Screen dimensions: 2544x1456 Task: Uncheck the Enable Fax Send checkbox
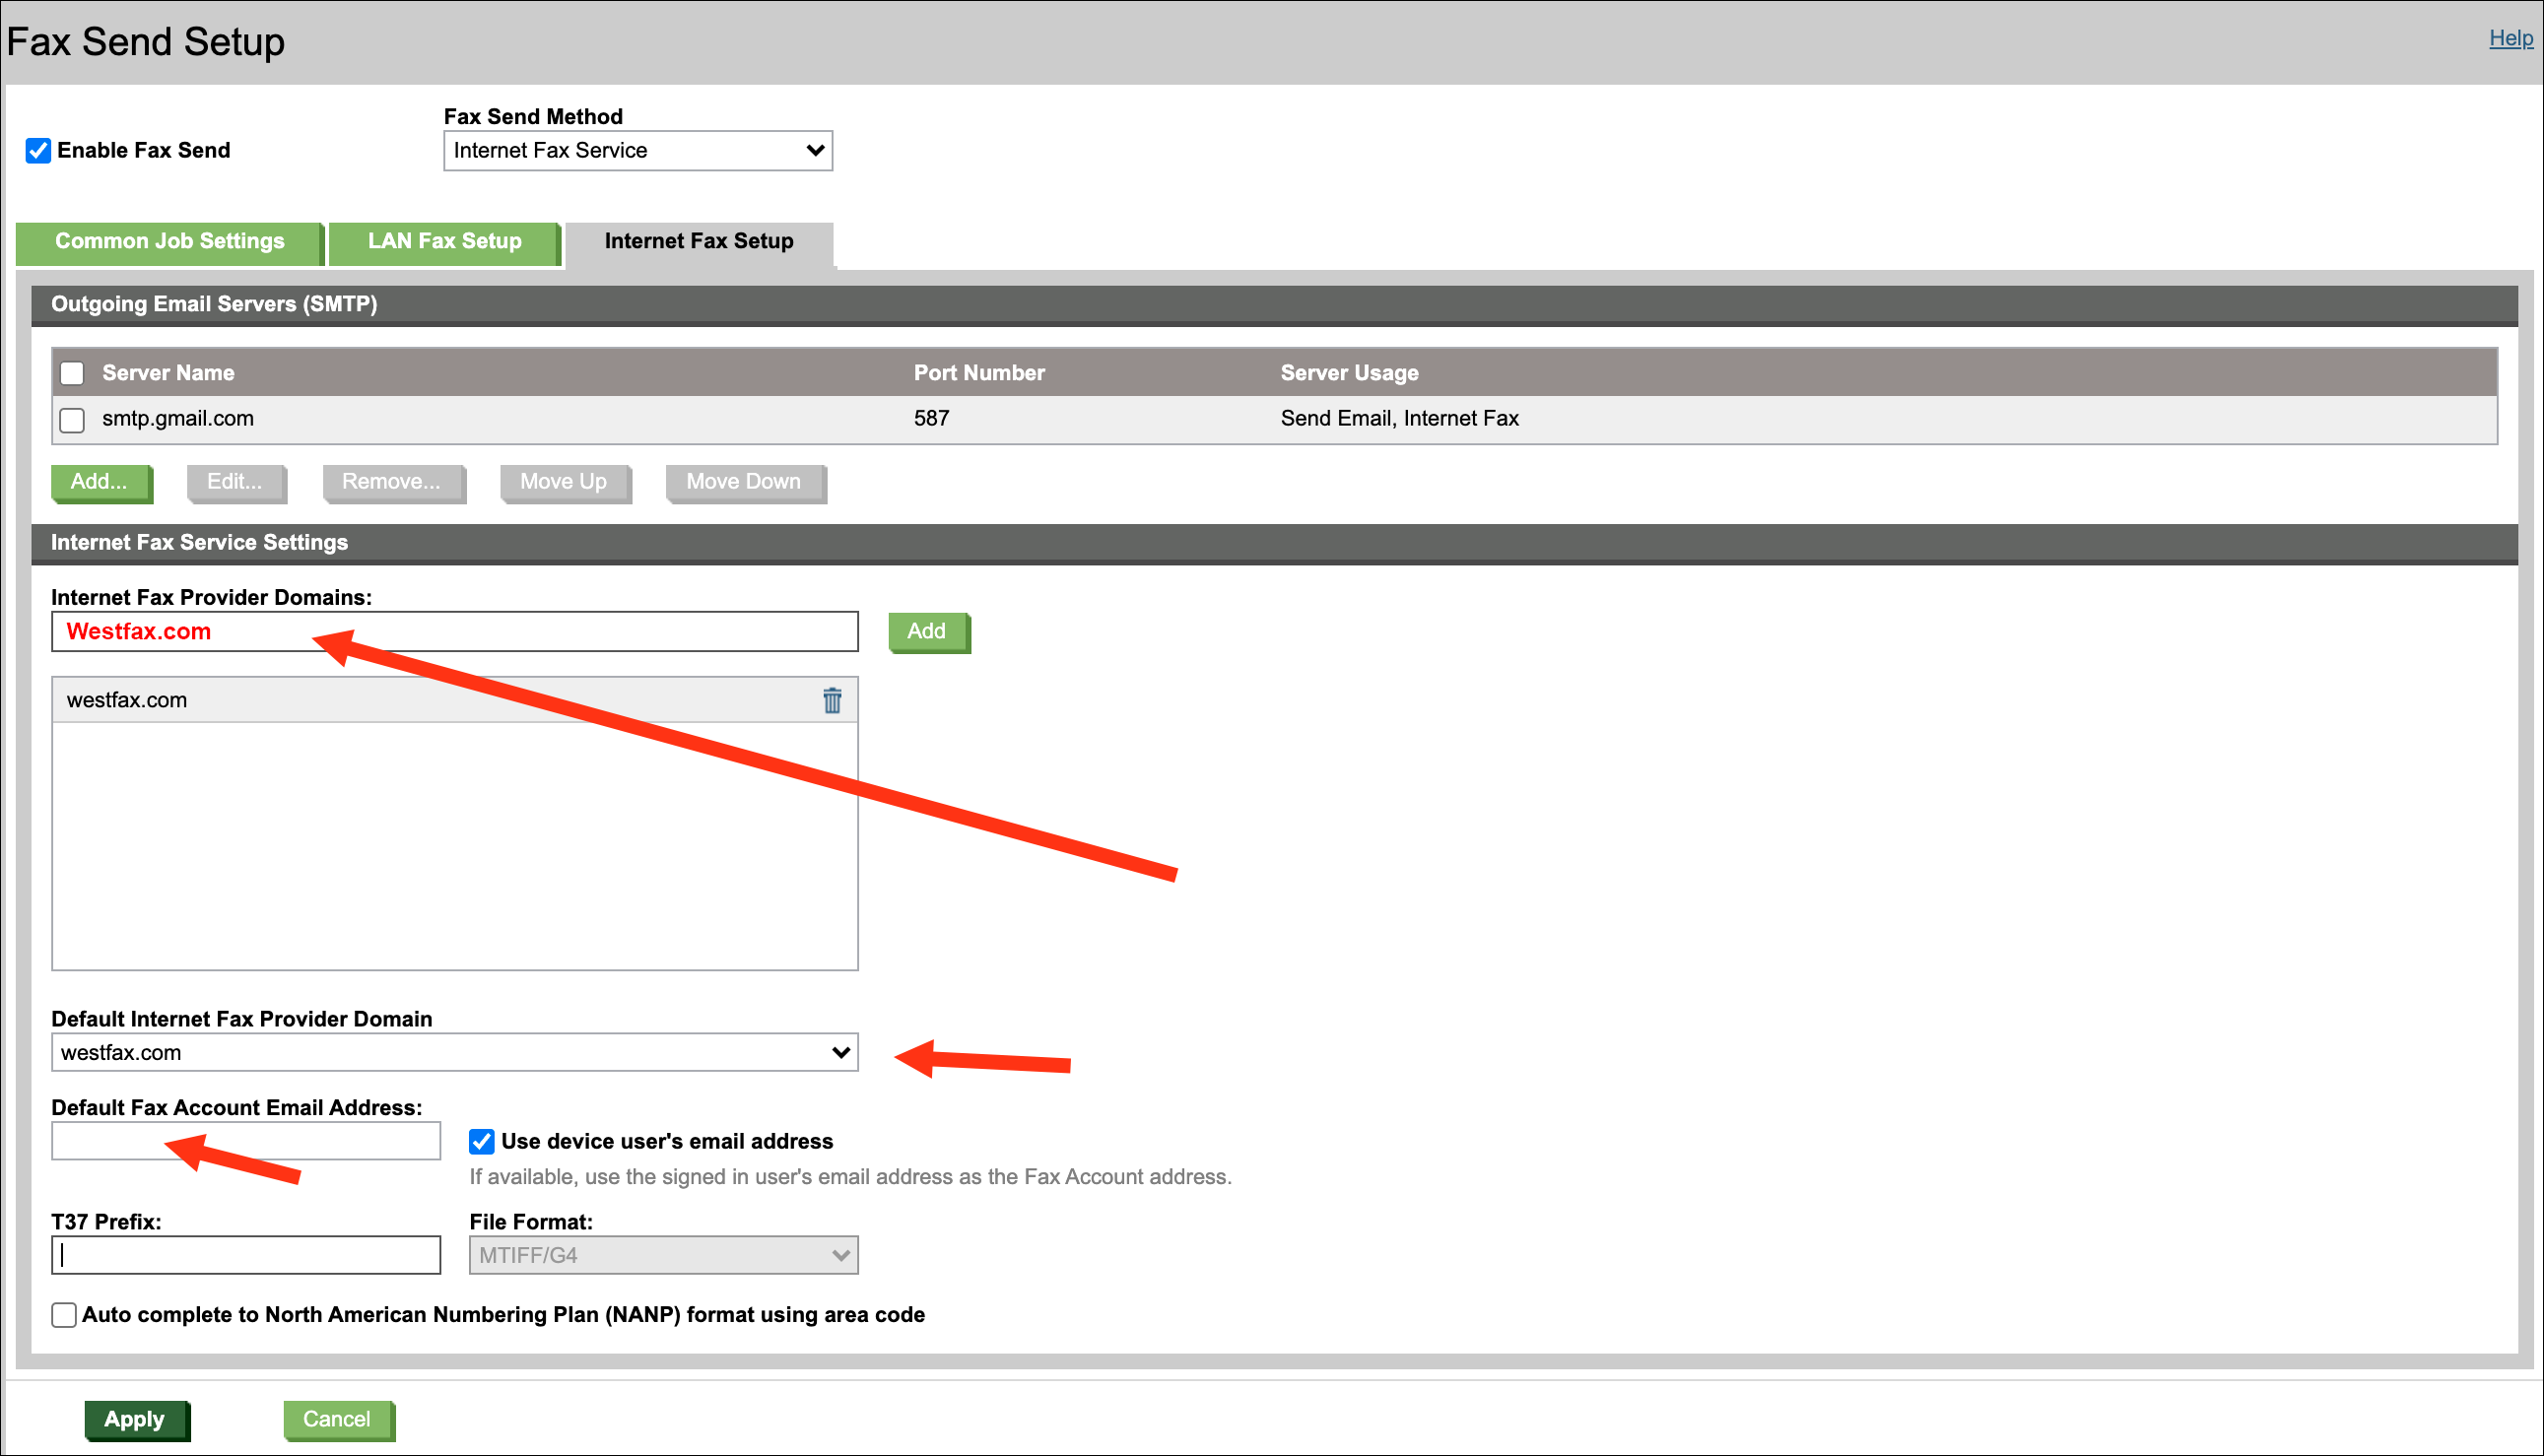point(37,150)
